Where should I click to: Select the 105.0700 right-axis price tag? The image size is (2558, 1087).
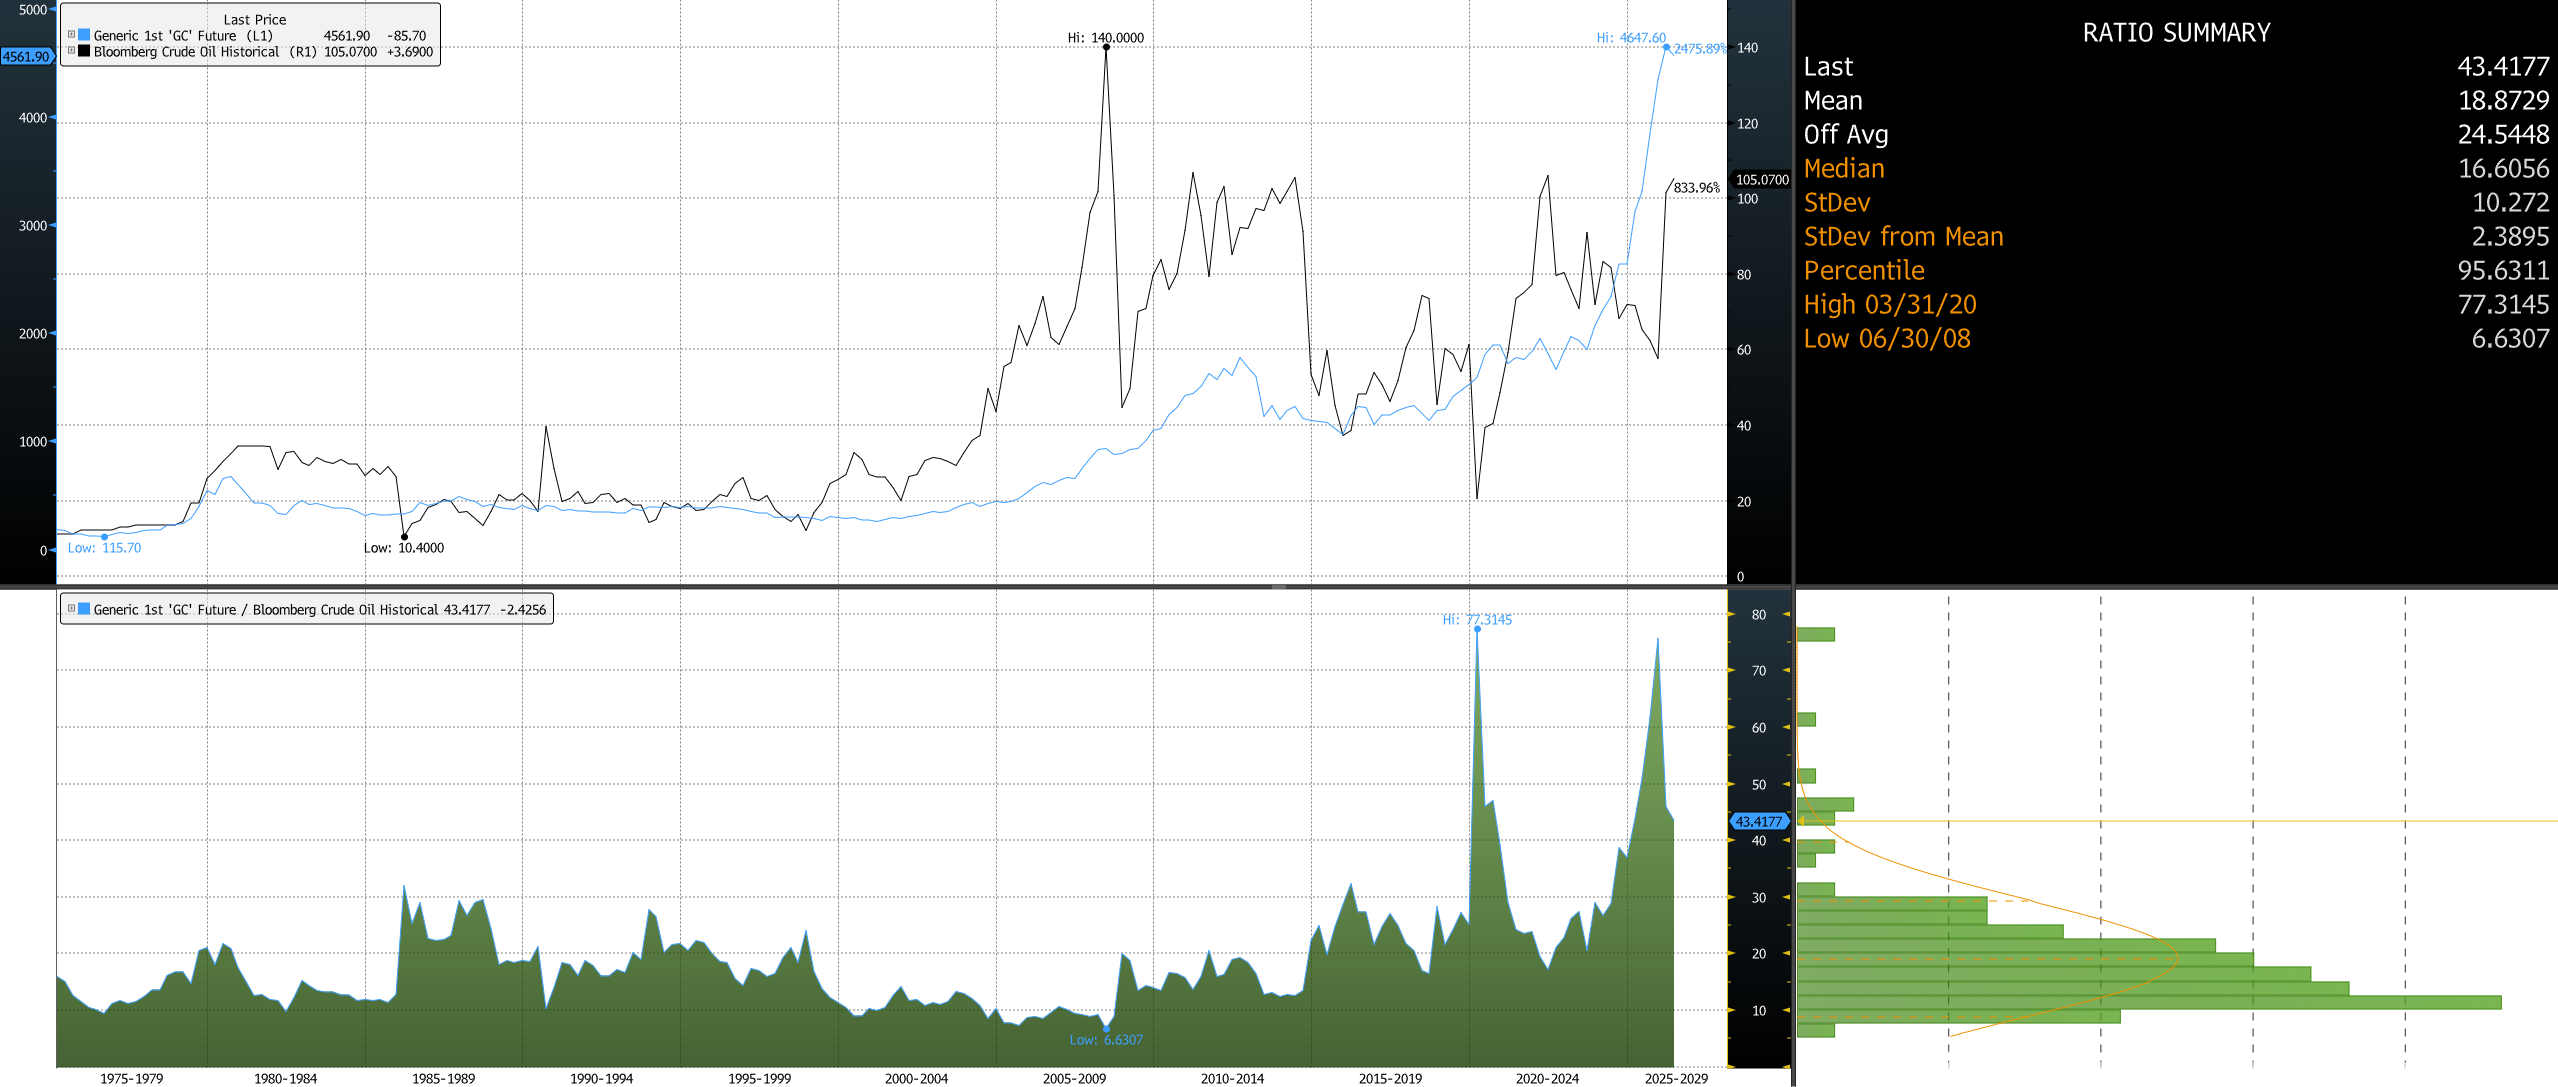tap(1761, 180)
